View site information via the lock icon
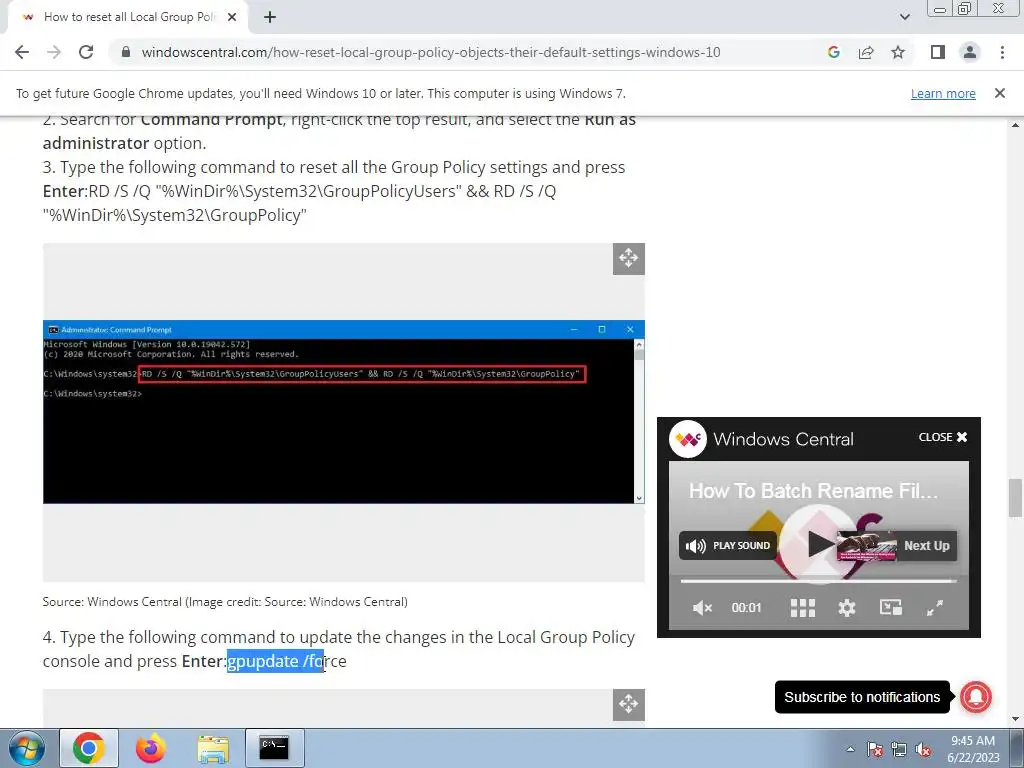 (x=126, y=52)
